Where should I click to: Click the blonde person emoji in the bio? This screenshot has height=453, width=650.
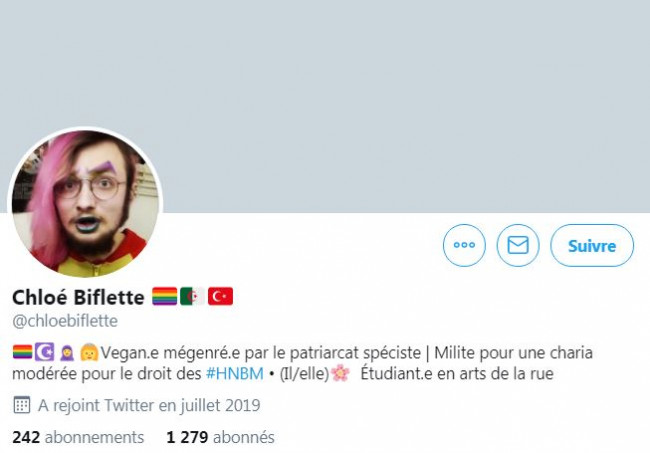click(x=89, y=352)
